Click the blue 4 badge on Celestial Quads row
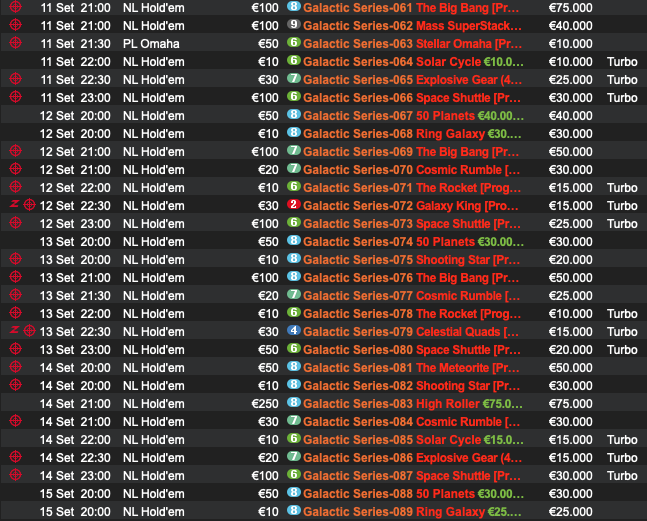 (x=294, y=330)
